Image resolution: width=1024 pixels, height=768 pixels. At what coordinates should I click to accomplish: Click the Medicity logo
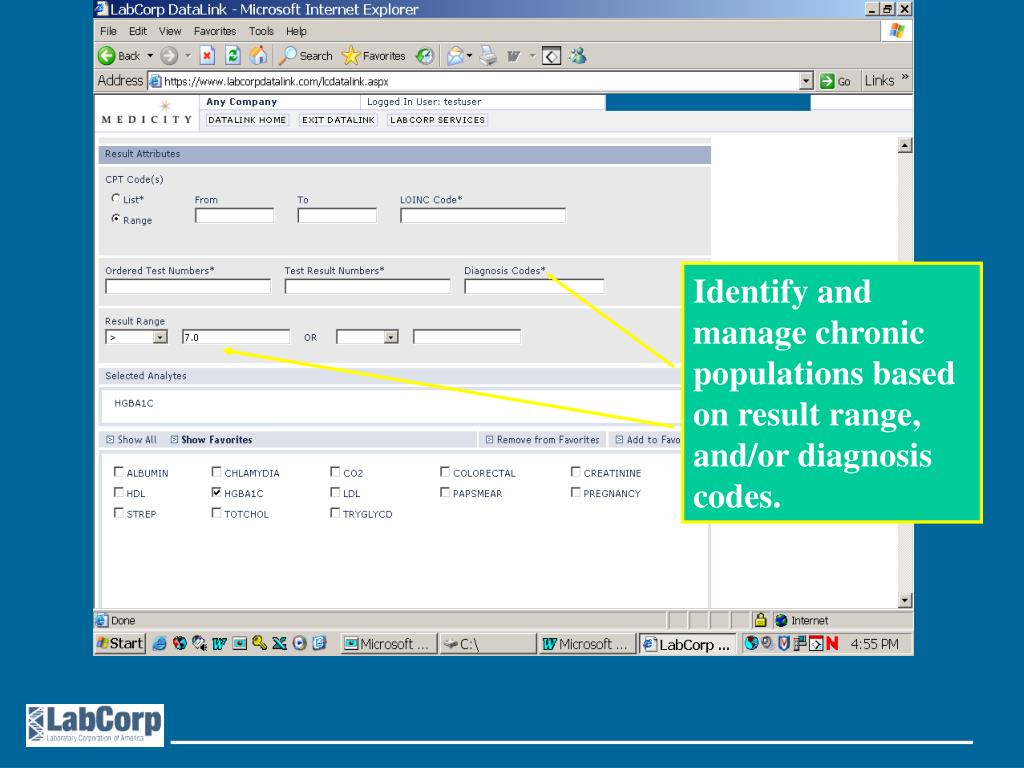[147, 113]
